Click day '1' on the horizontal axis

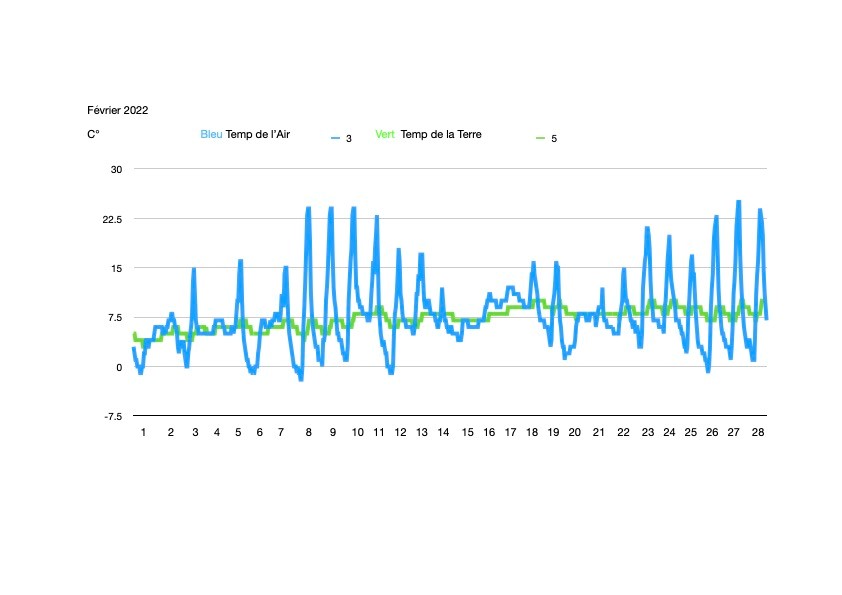(x=143, y=432)
